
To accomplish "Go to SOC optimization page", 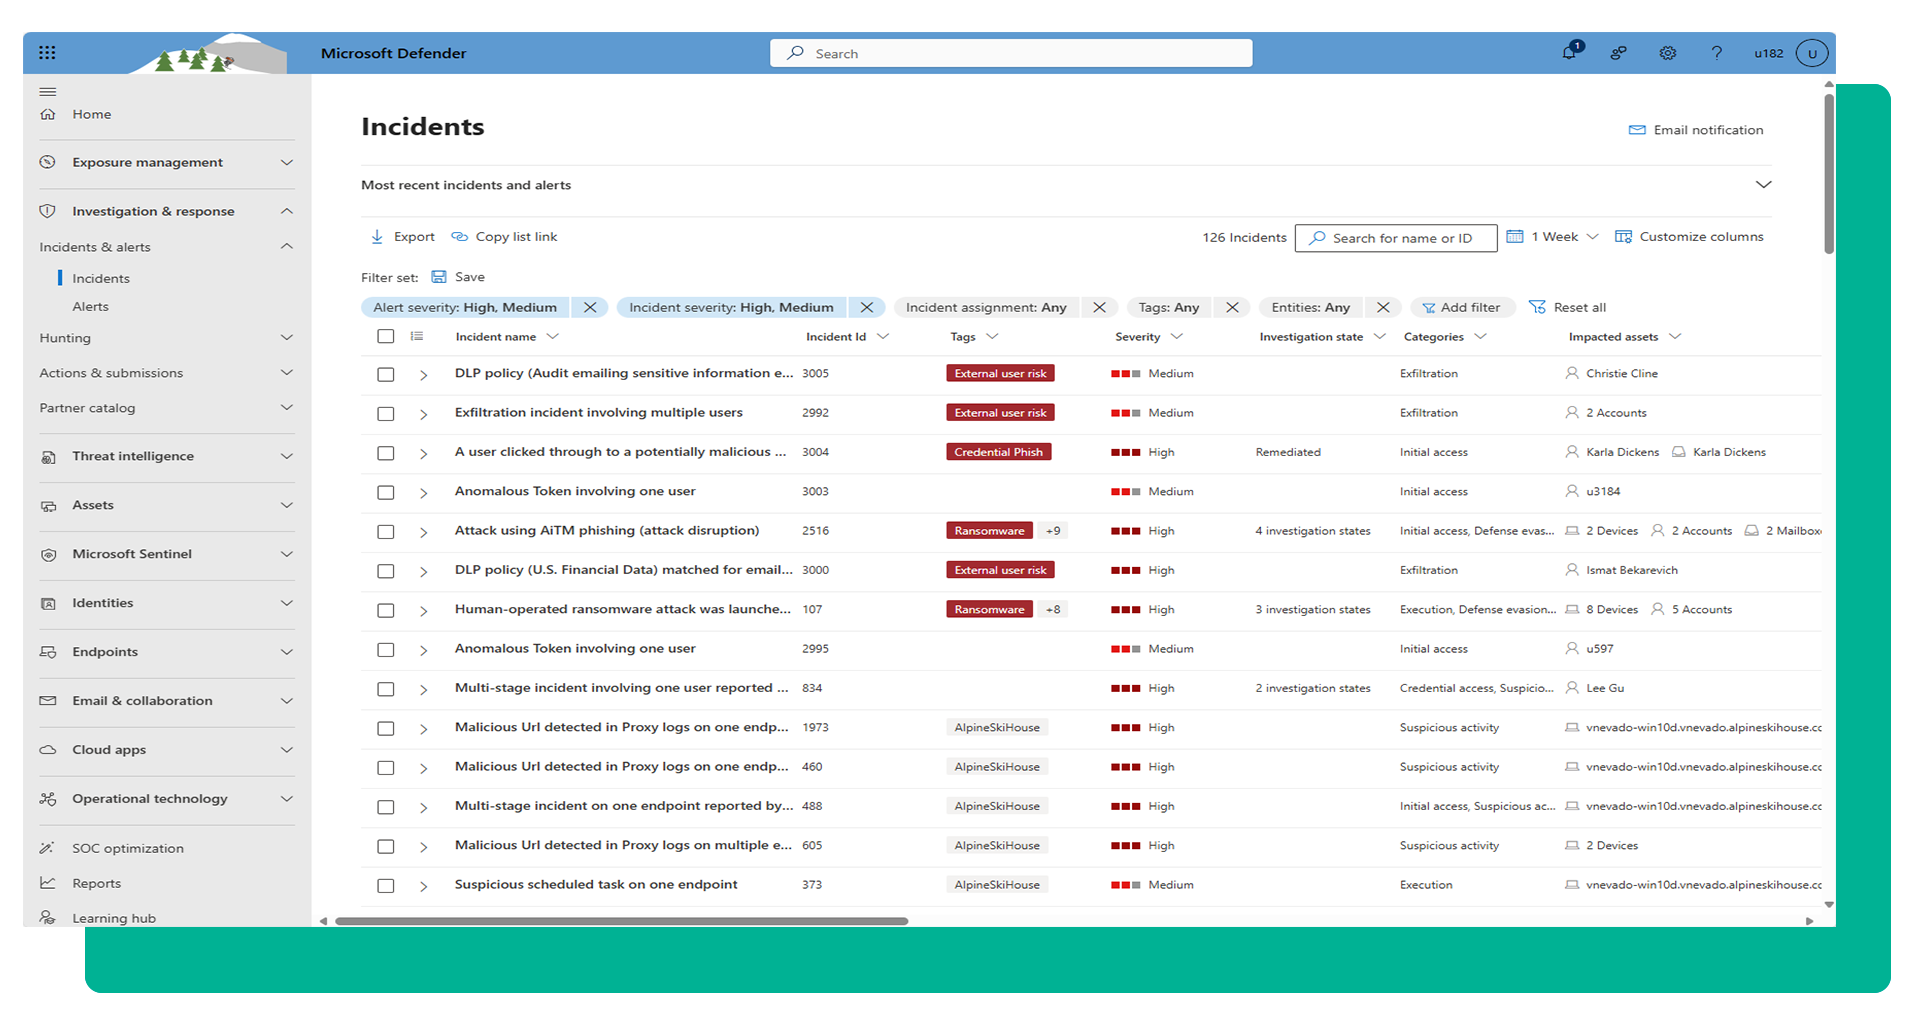I will coord(127,848).
